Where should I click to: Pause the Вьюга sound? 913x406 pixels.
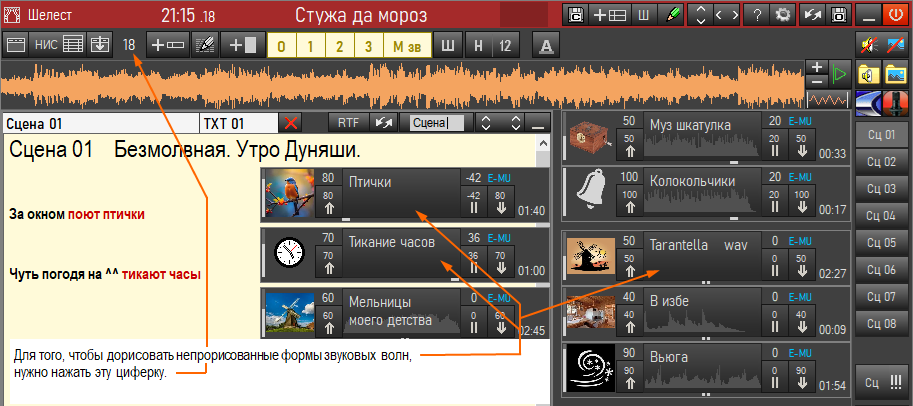774,376
